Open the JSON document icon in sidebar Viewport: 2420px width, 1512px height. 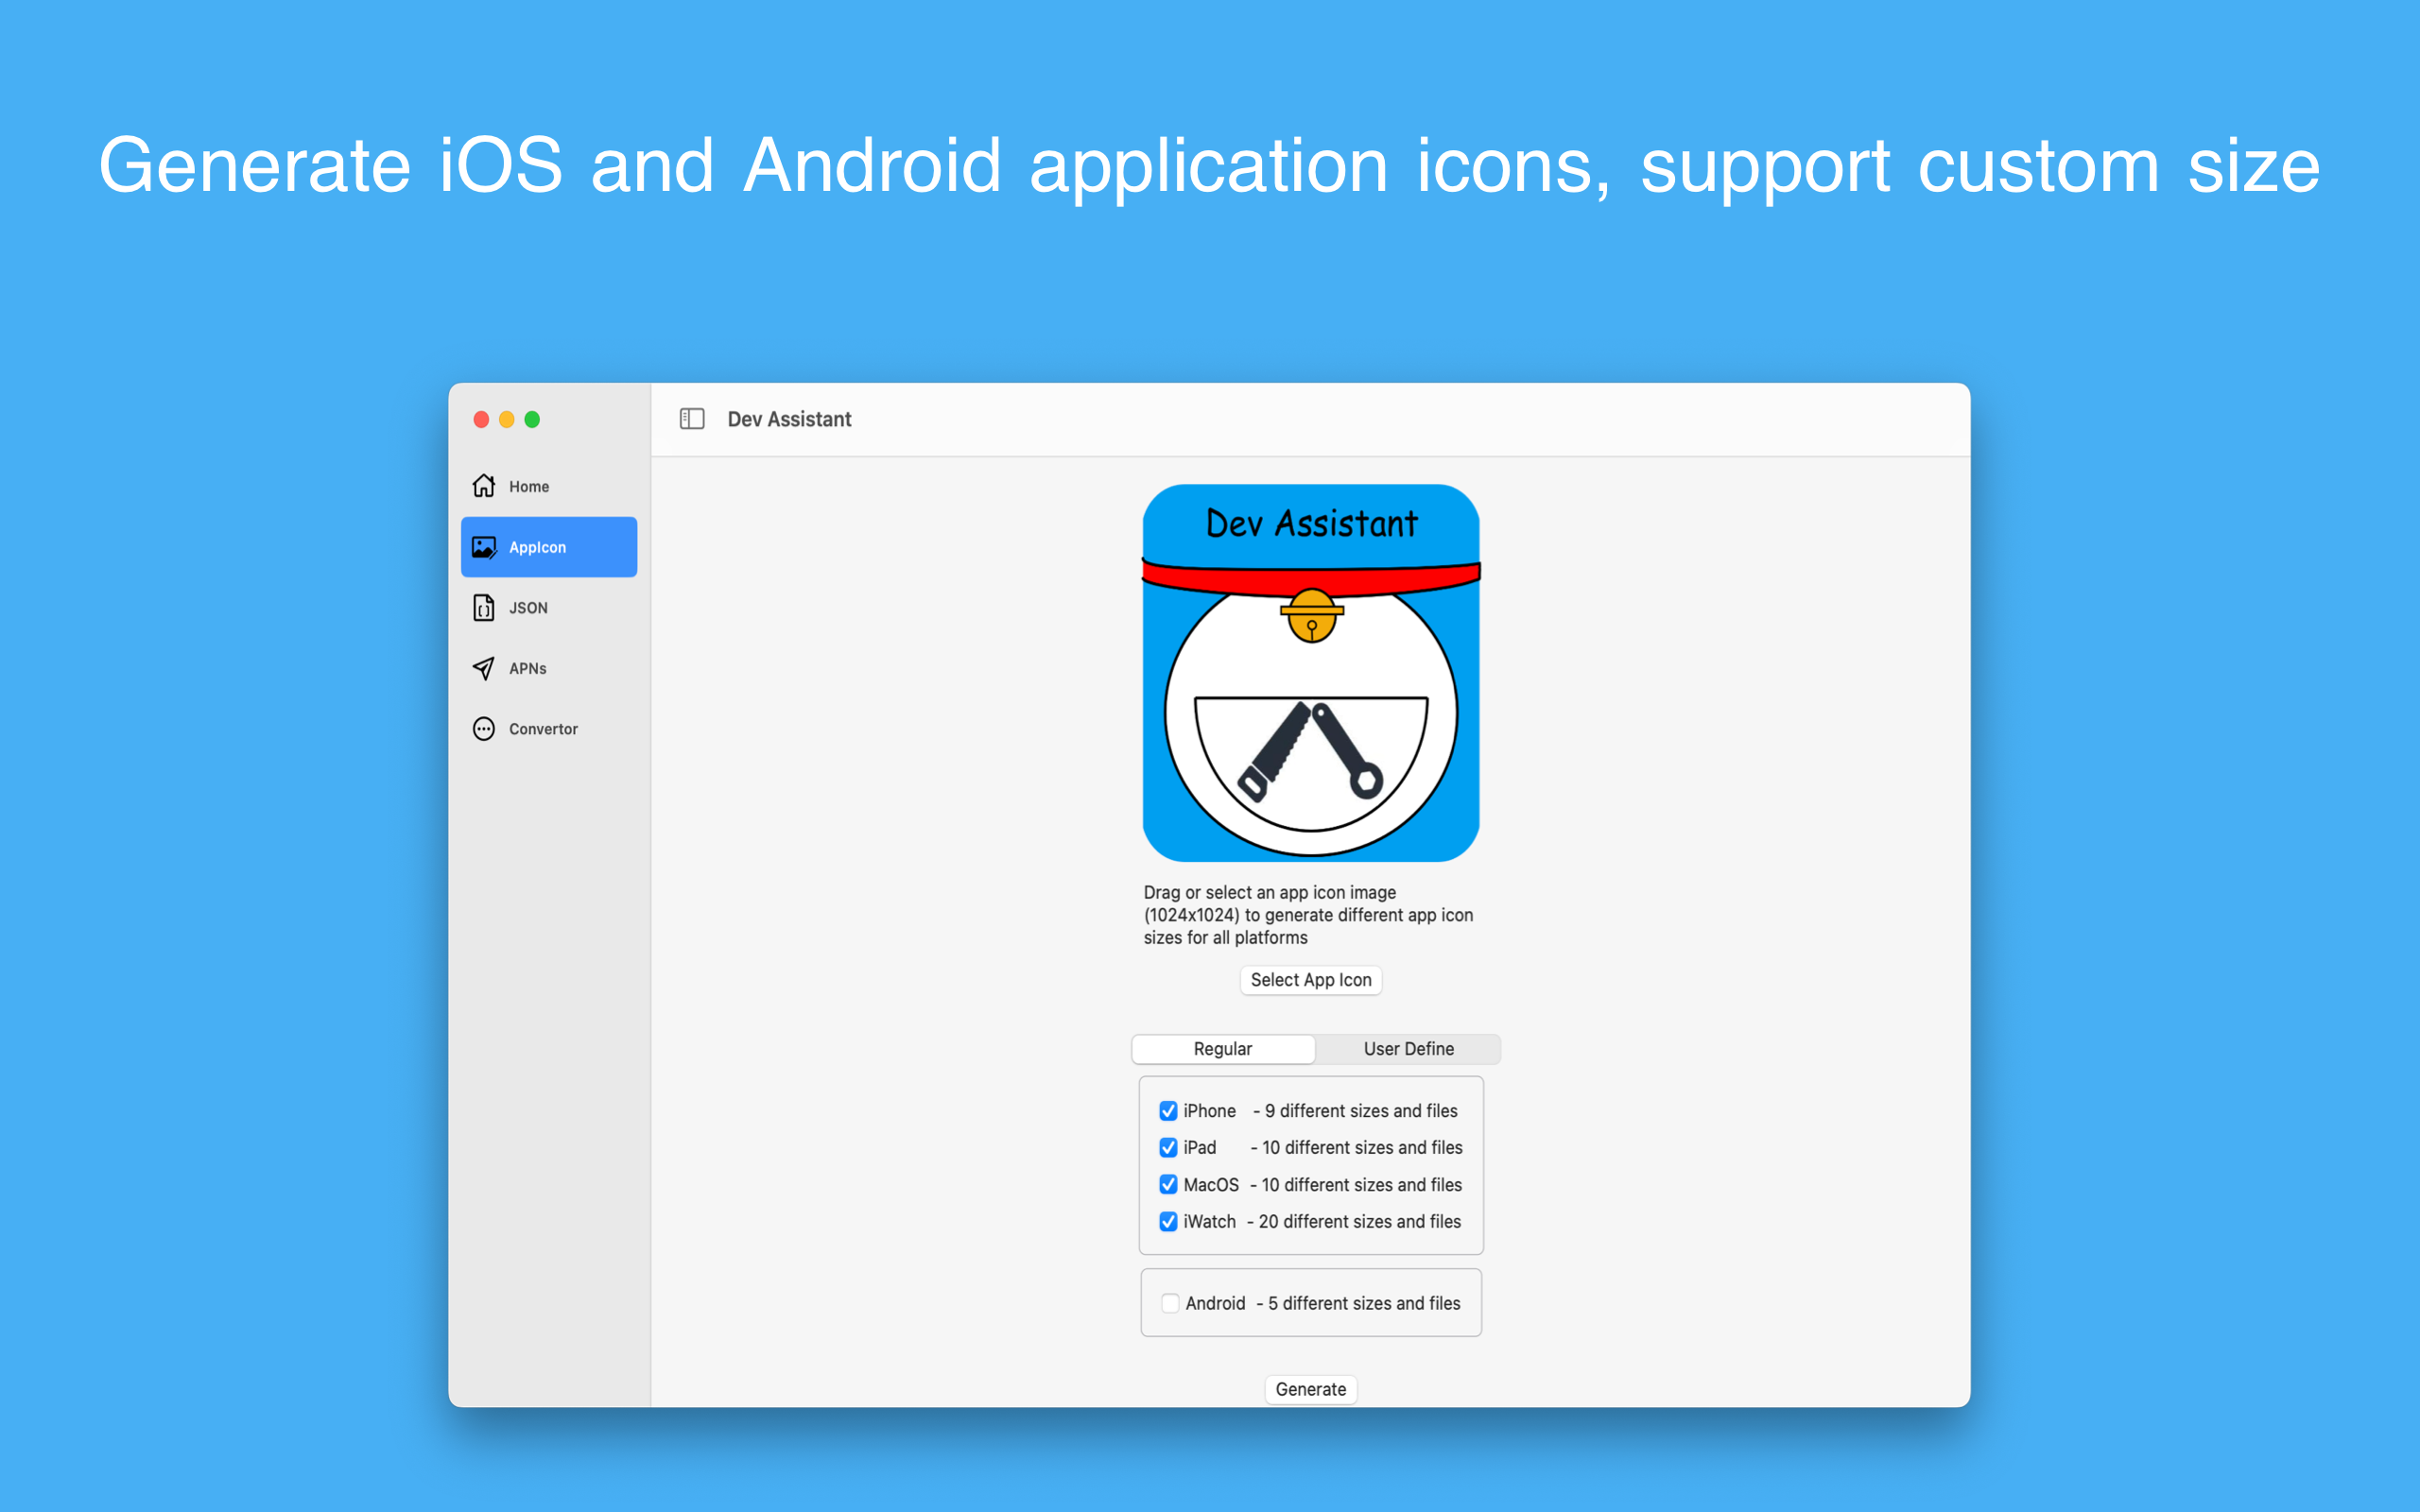pos(484,608)
